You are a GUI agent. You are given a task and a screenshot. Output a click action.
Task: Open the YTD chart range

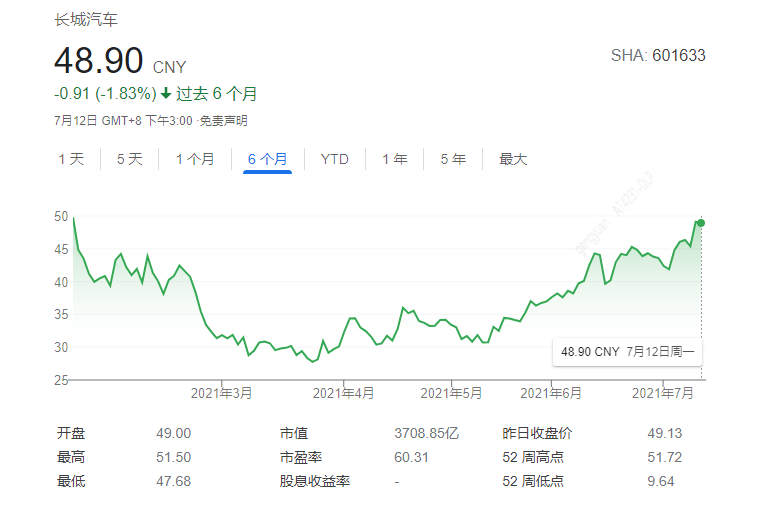[334, 159]
